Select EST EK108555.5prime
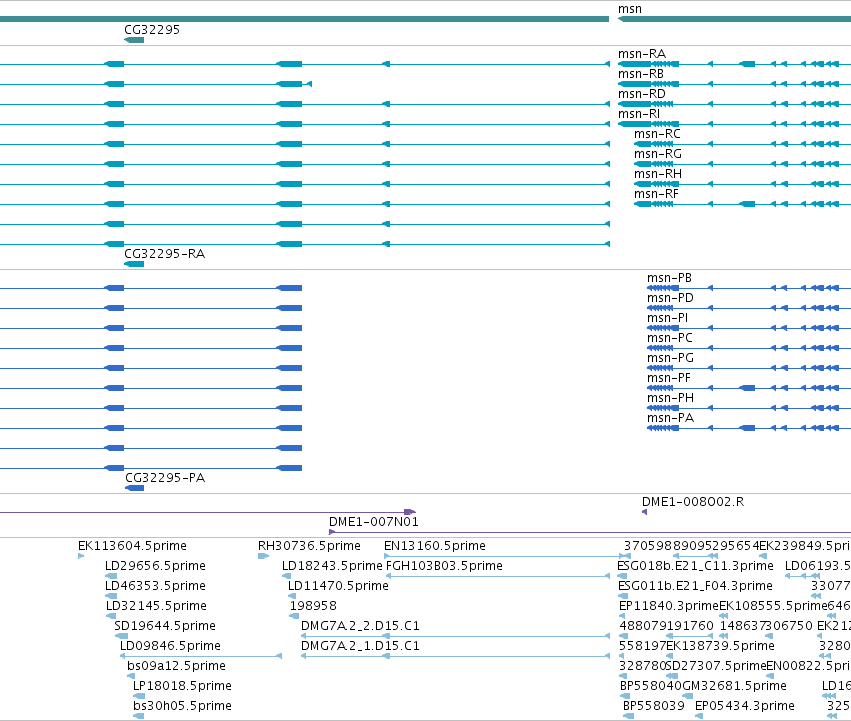 point(773,606)
